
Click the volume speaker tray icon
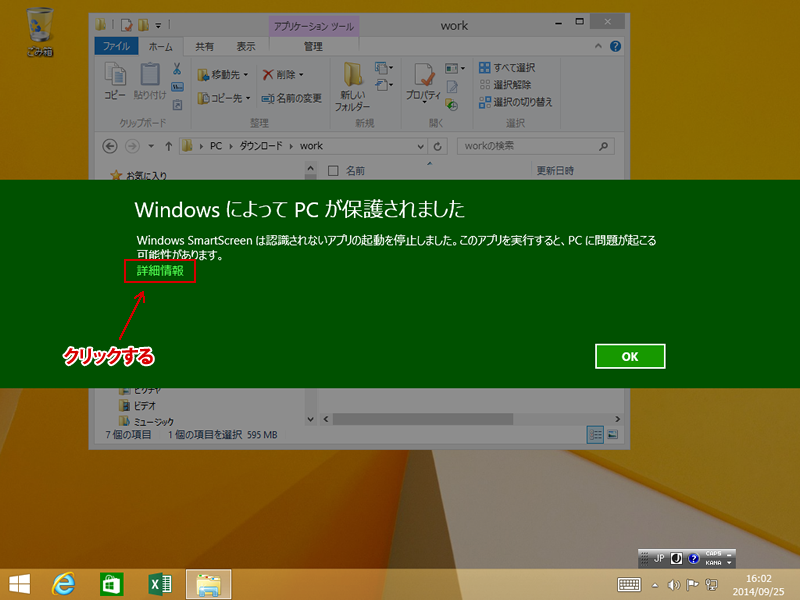pos(673,585)
